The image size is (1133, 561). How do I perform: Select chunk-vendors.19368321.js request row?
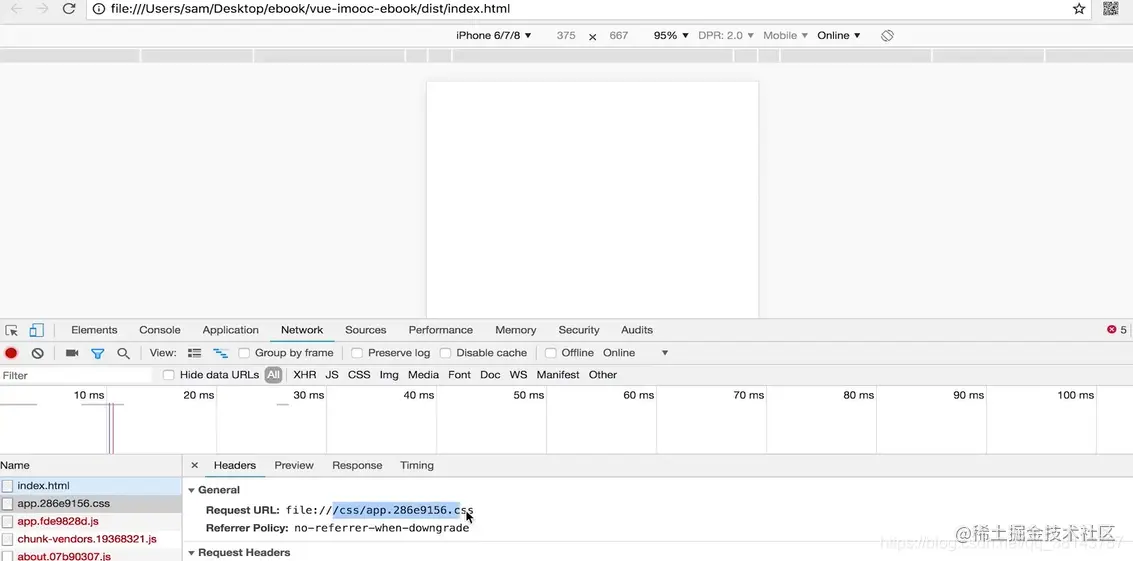(x=90, y=539)
